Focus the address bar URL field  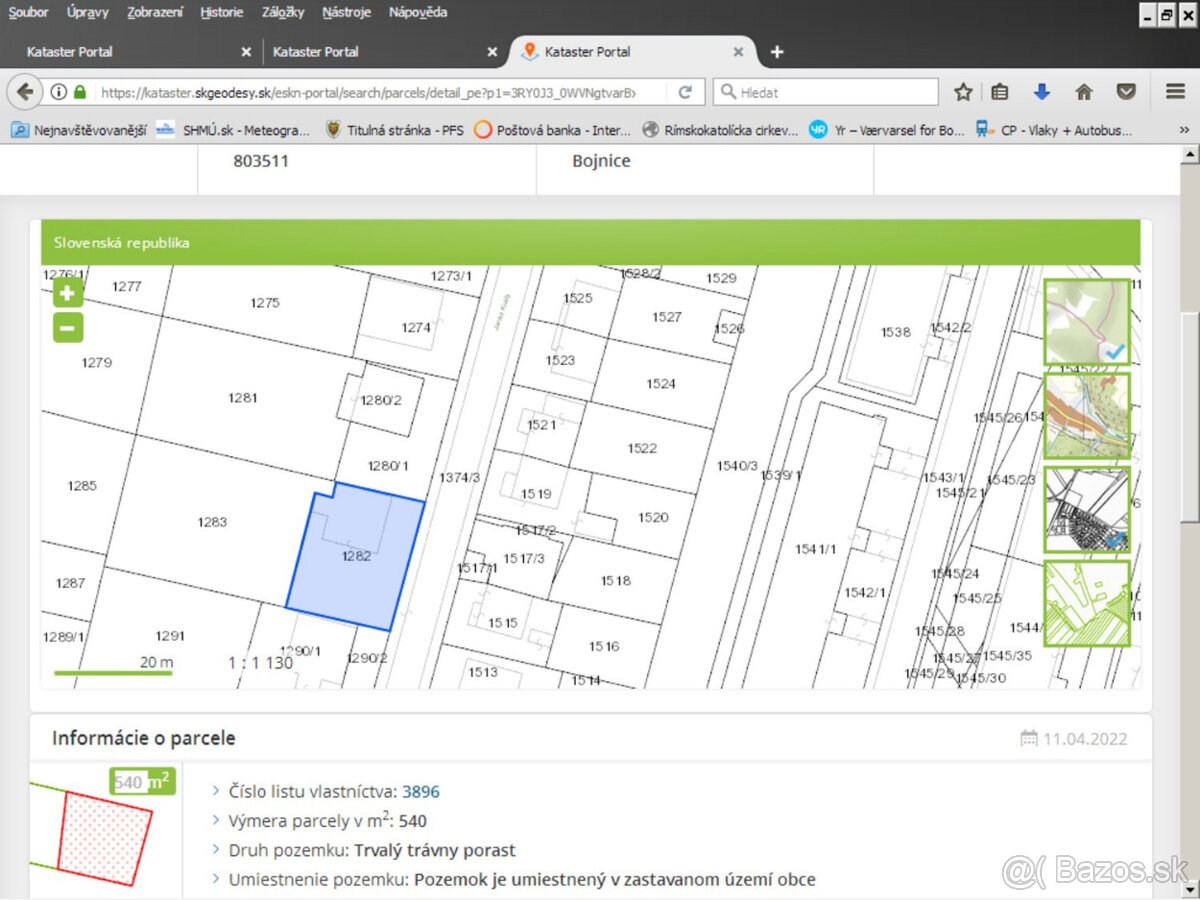click(x=368, y=92)
